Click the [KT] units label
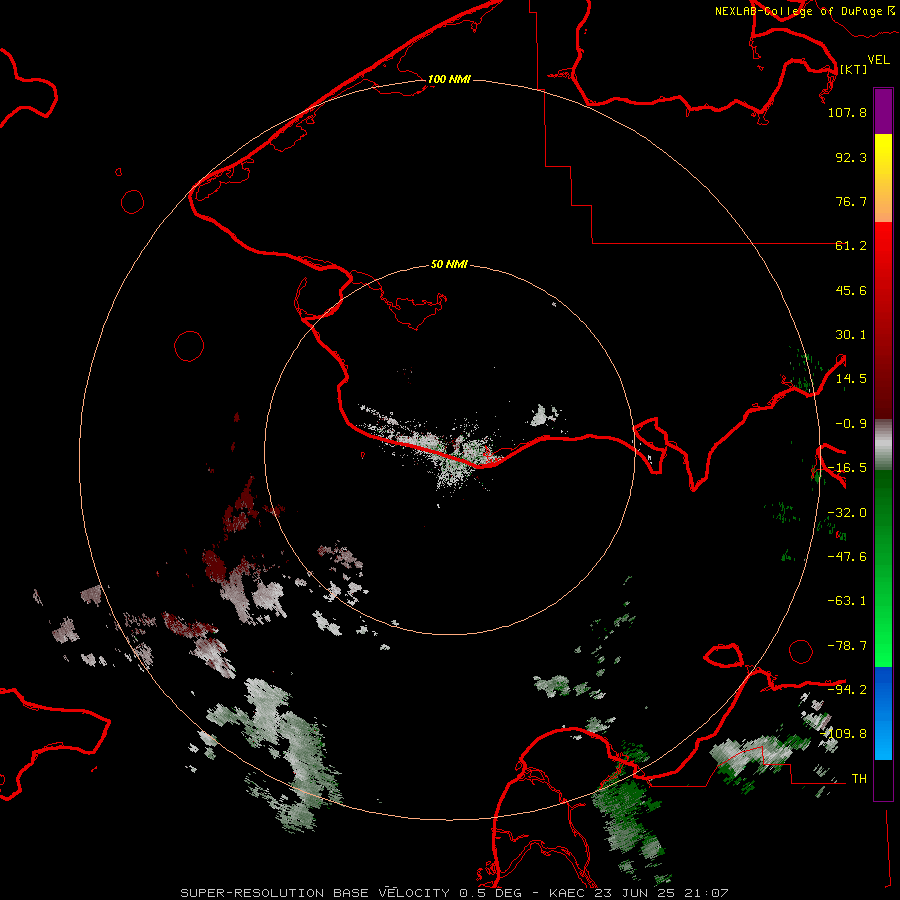The image size is (900, 900). [x=853, y=69]
